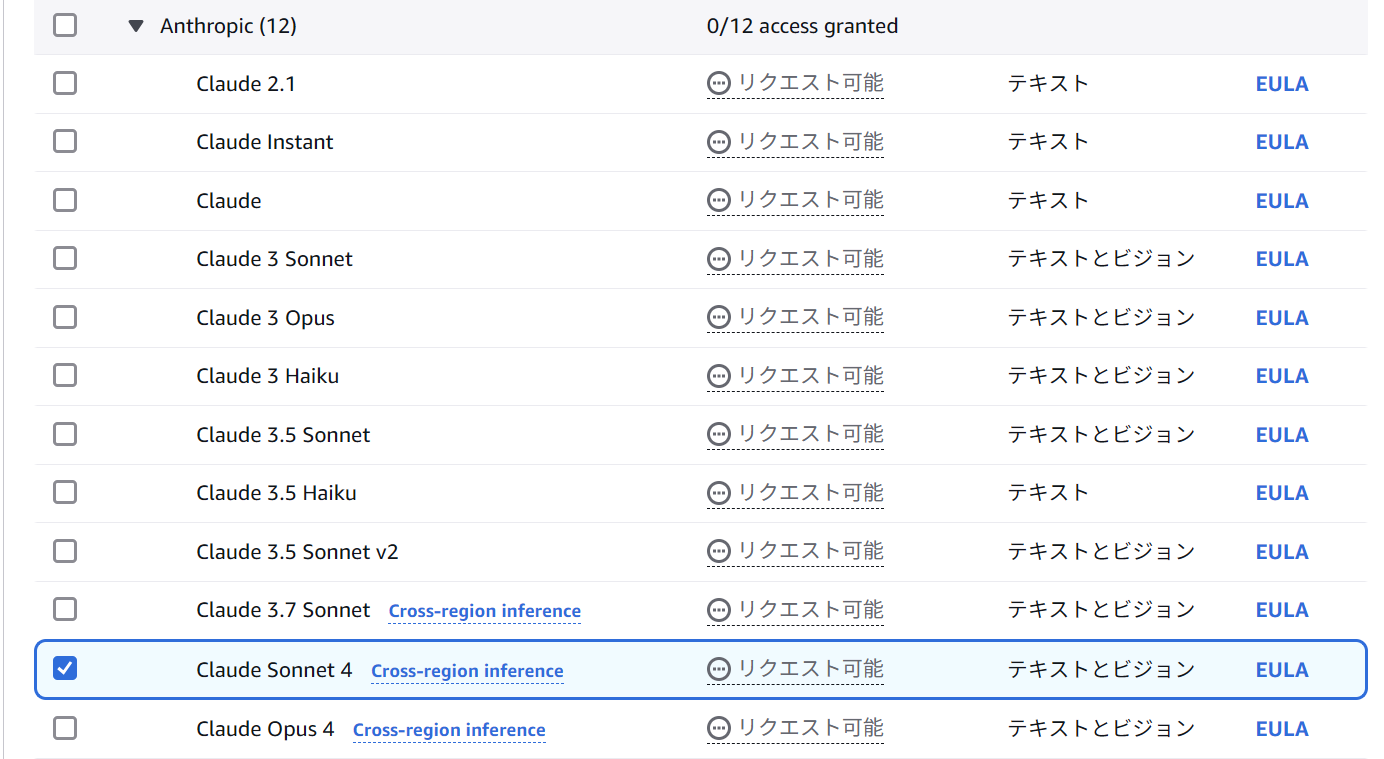Click リクエスト可能 text for Claude Sonnet 4
The width and height of the screenshot is (1384, 759).
[x=811, y=669]
